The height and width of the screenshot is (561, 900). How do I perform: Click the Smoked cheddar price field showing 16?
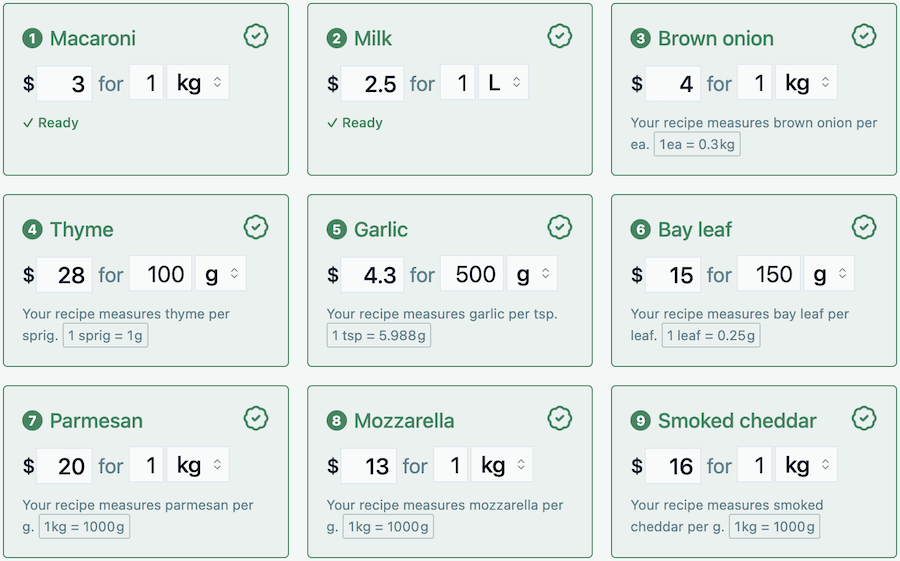tap(673, 465)
